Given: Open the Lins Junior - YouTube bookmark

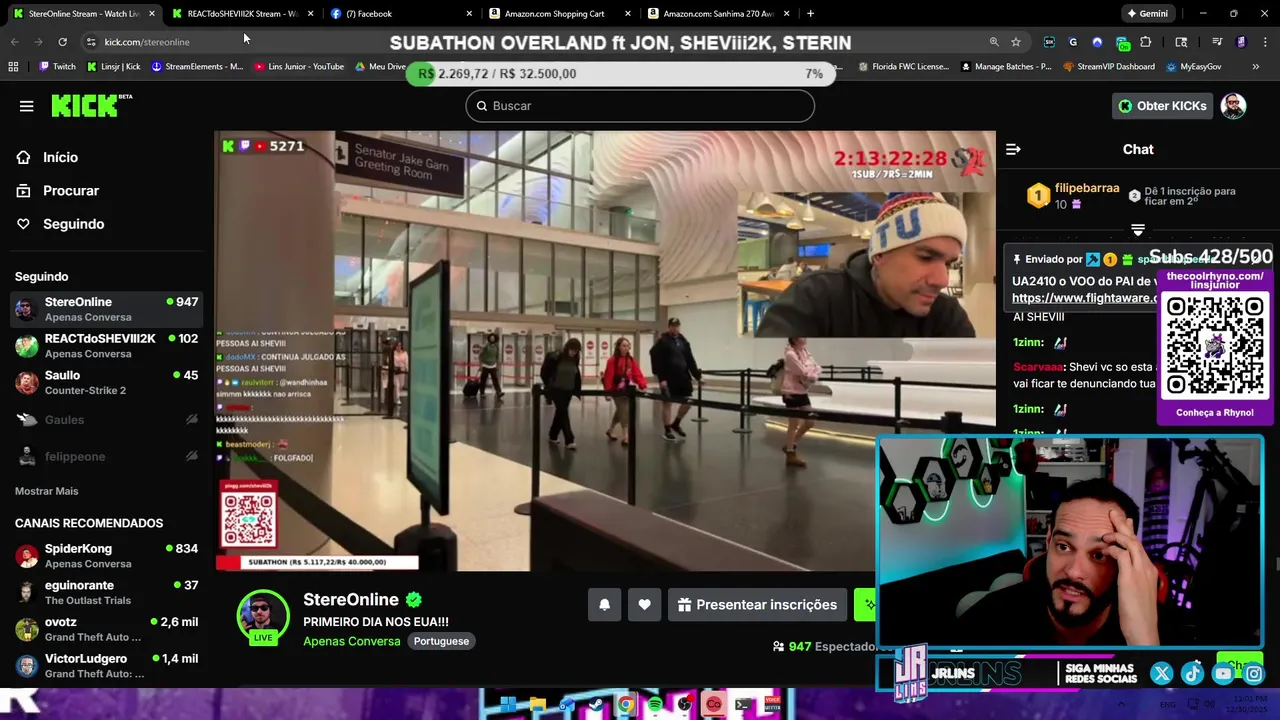Looking at the screenshot, I should (x=298, y=67).
